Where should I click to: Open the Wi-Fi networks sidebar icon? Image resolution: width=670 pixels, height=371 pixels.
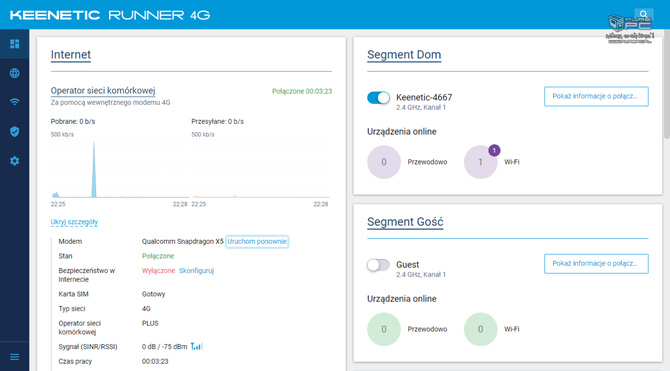click(15, 102)
